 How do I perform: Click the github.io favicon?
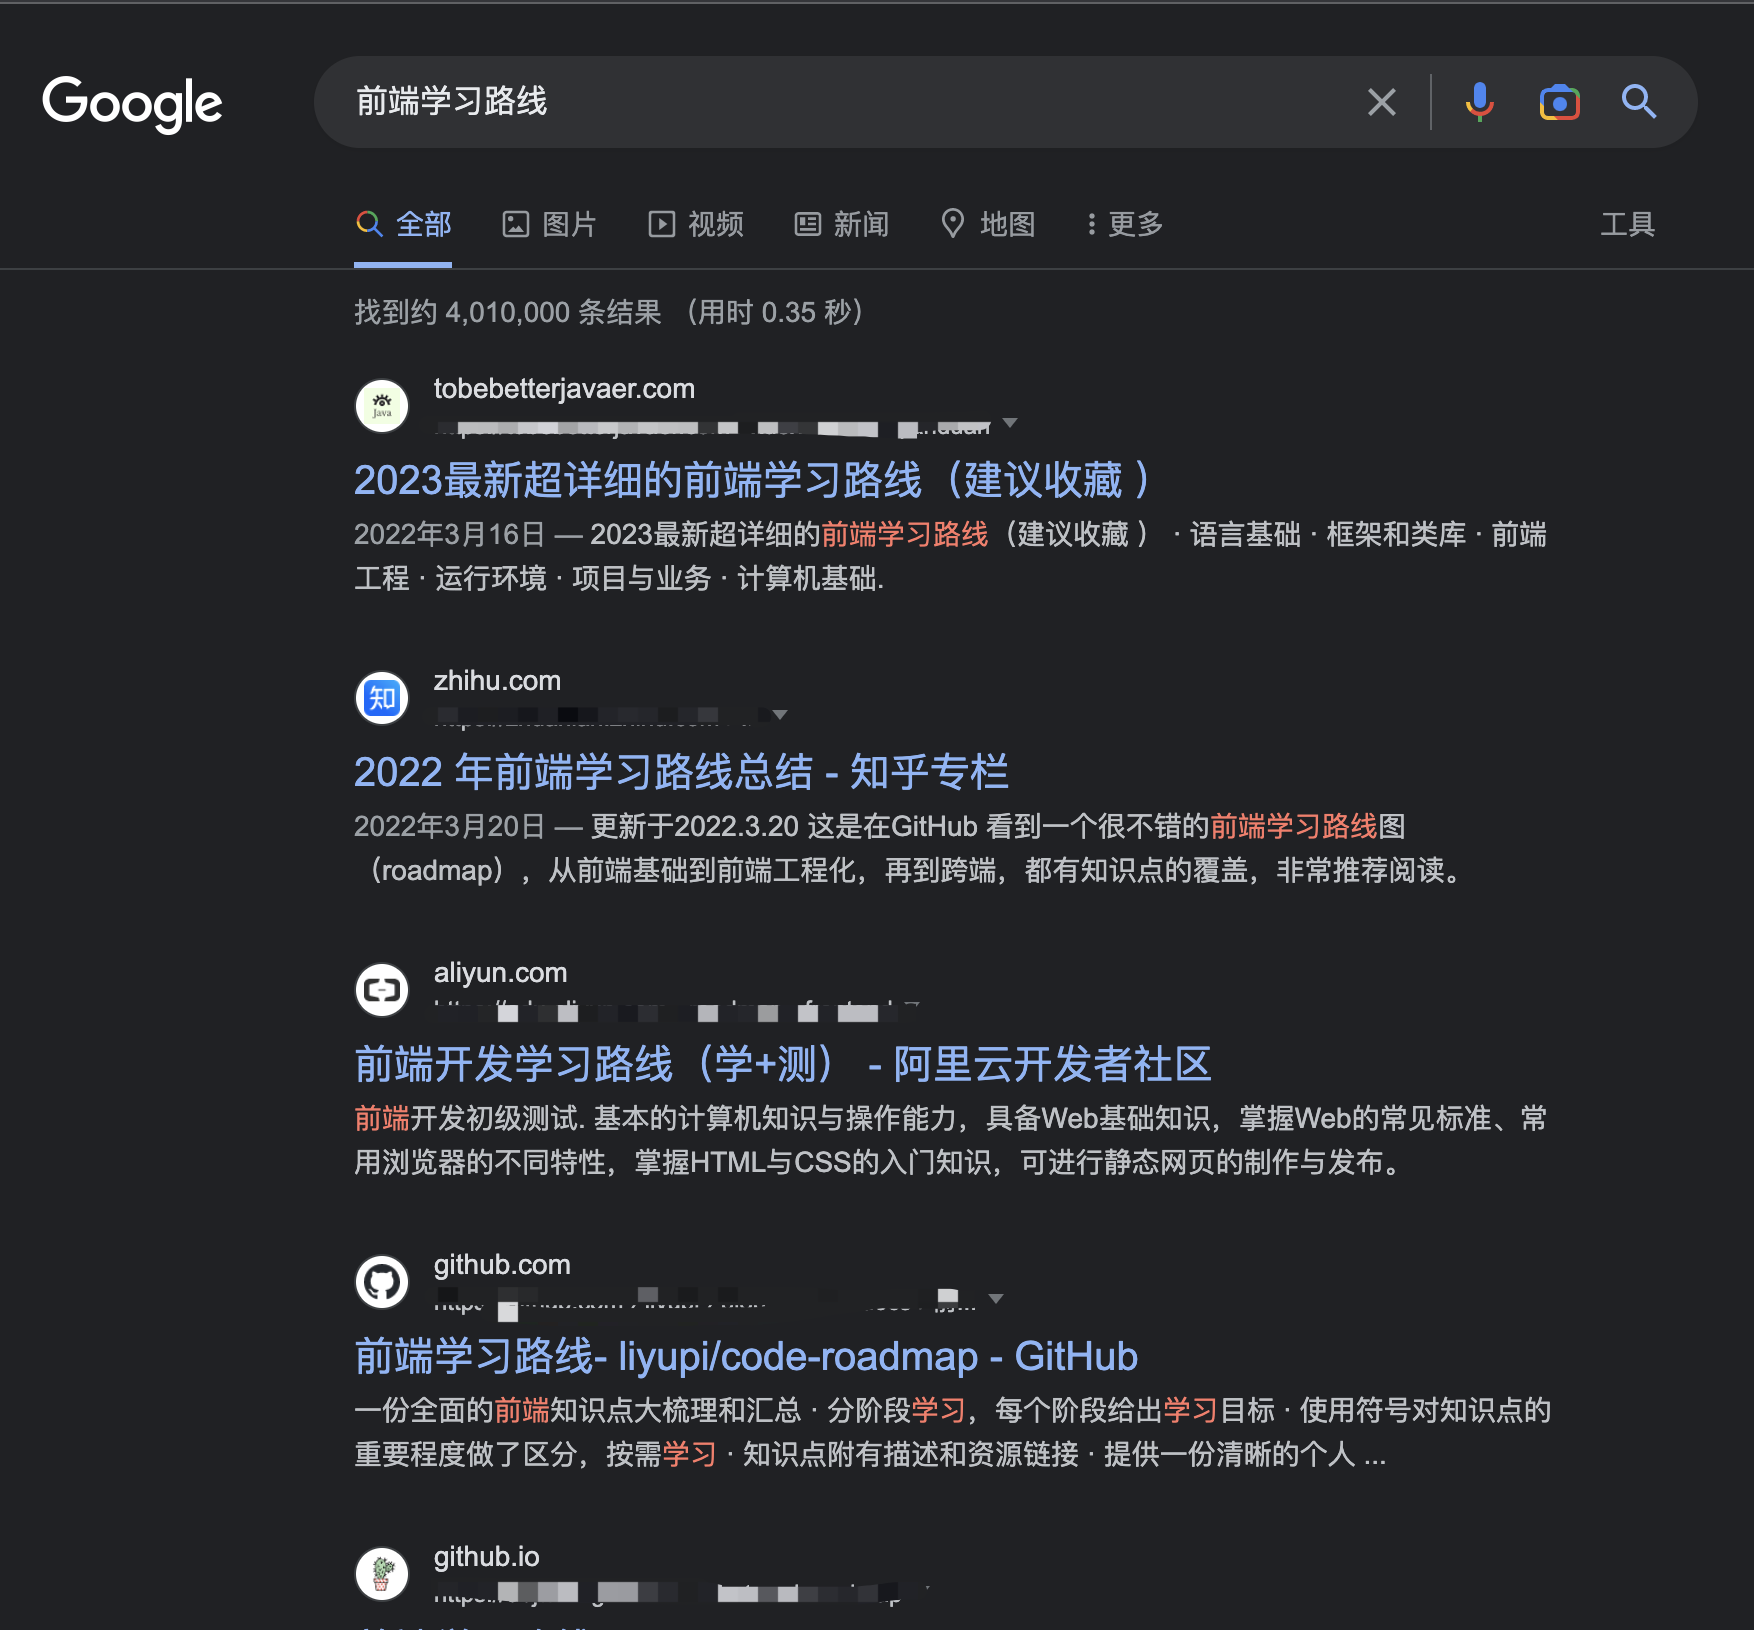point(382,1574)
